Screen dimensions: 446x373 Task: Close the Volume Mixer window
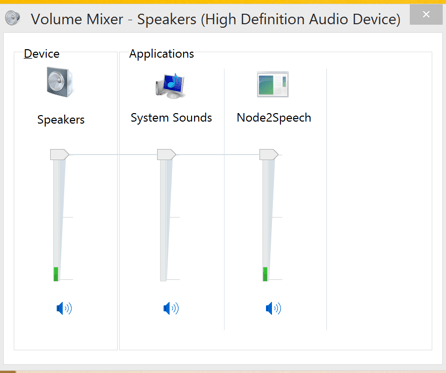[426, 14]
